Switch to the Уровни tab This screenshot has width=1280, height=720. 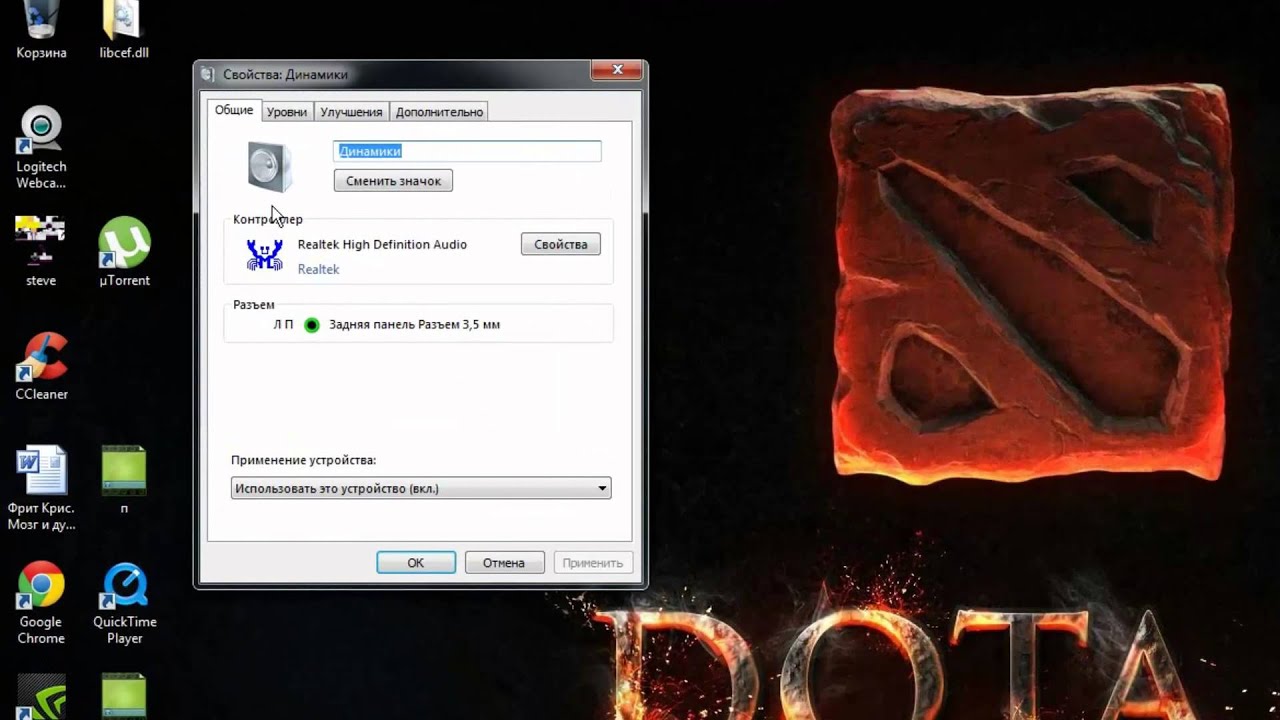click(x=287, y=112)
